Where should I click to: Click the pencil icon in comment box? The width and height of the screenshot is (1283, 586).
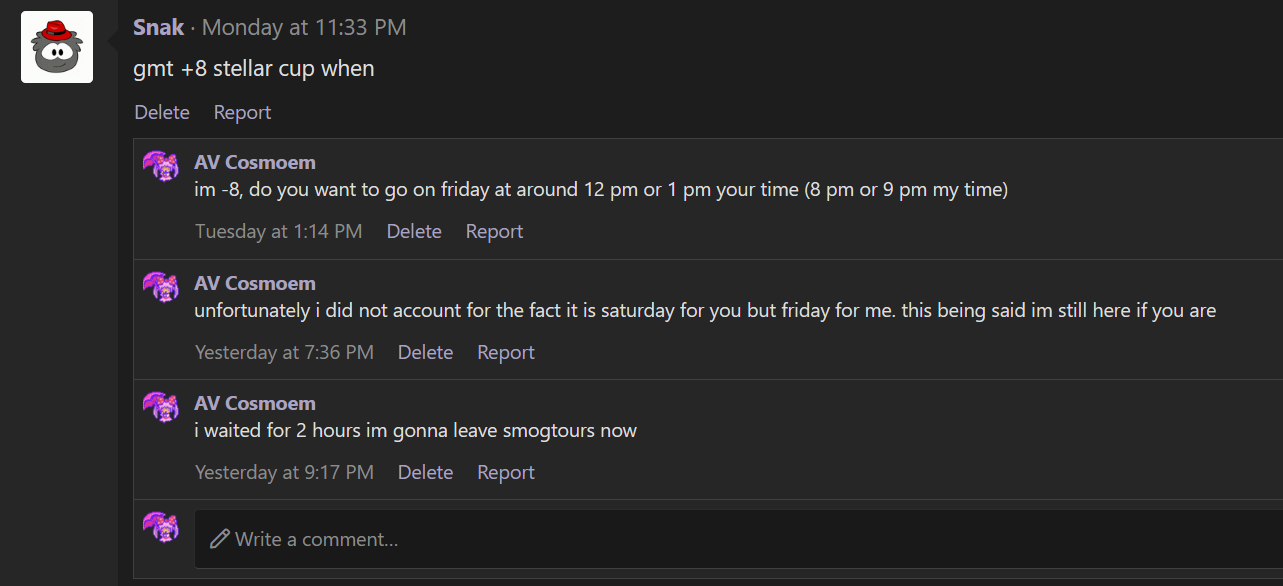pyautogui.click(x=220, y=539)
